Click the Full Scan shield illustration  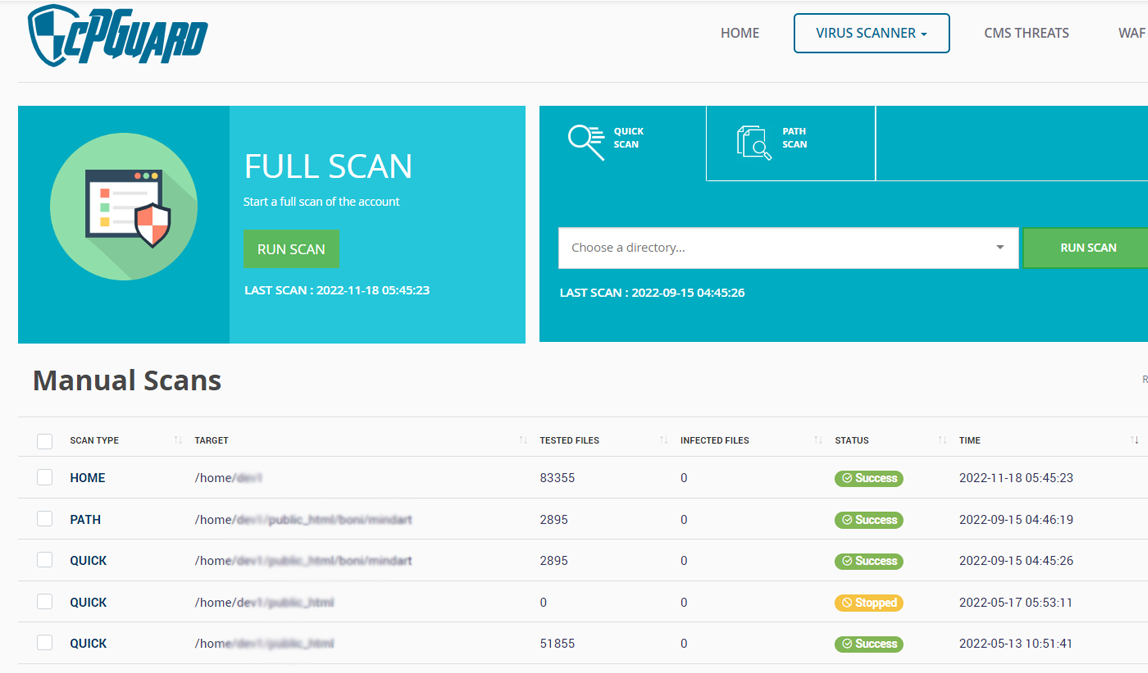point(124,207)
